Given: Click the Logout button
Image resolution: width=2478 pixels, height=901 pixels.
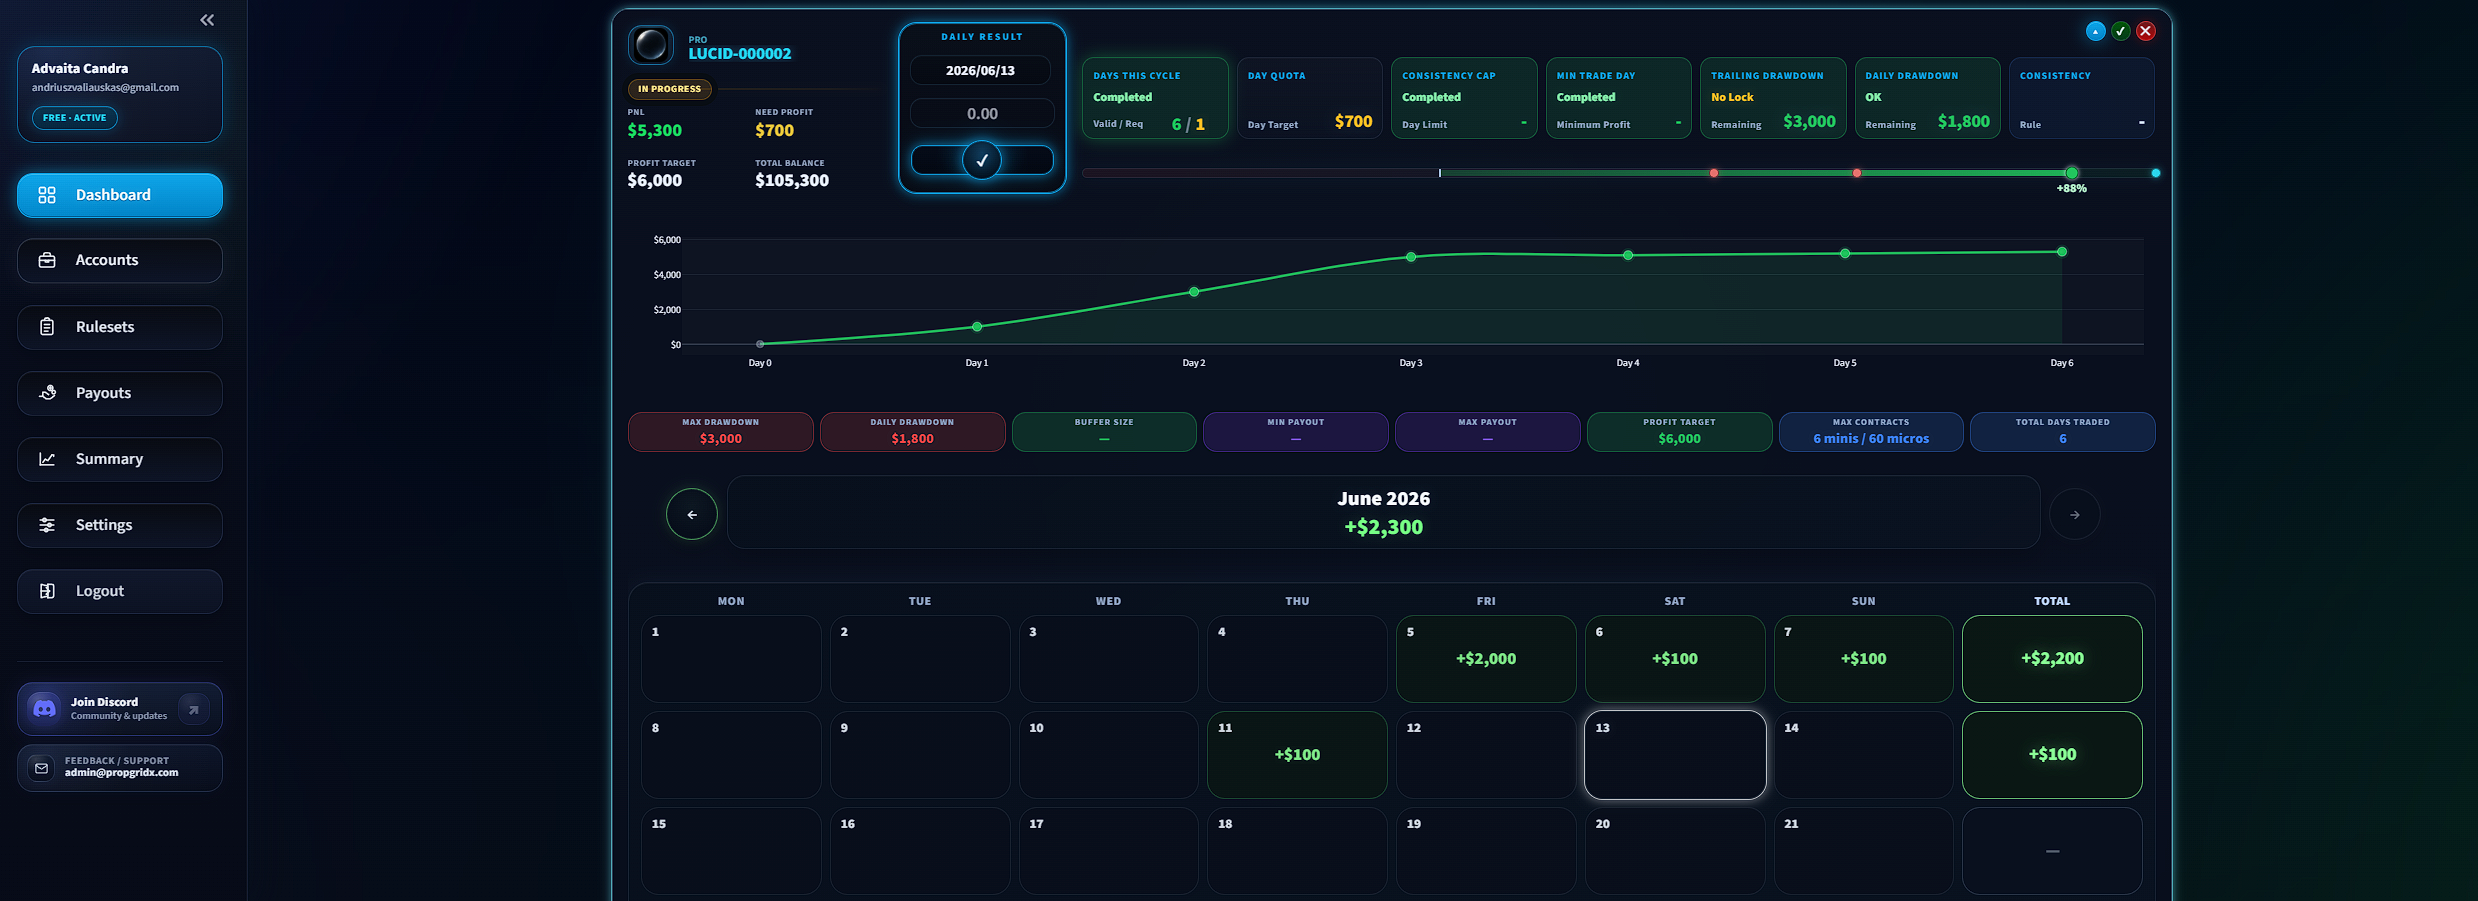Looking at the screenshot, I should [120, 591].
